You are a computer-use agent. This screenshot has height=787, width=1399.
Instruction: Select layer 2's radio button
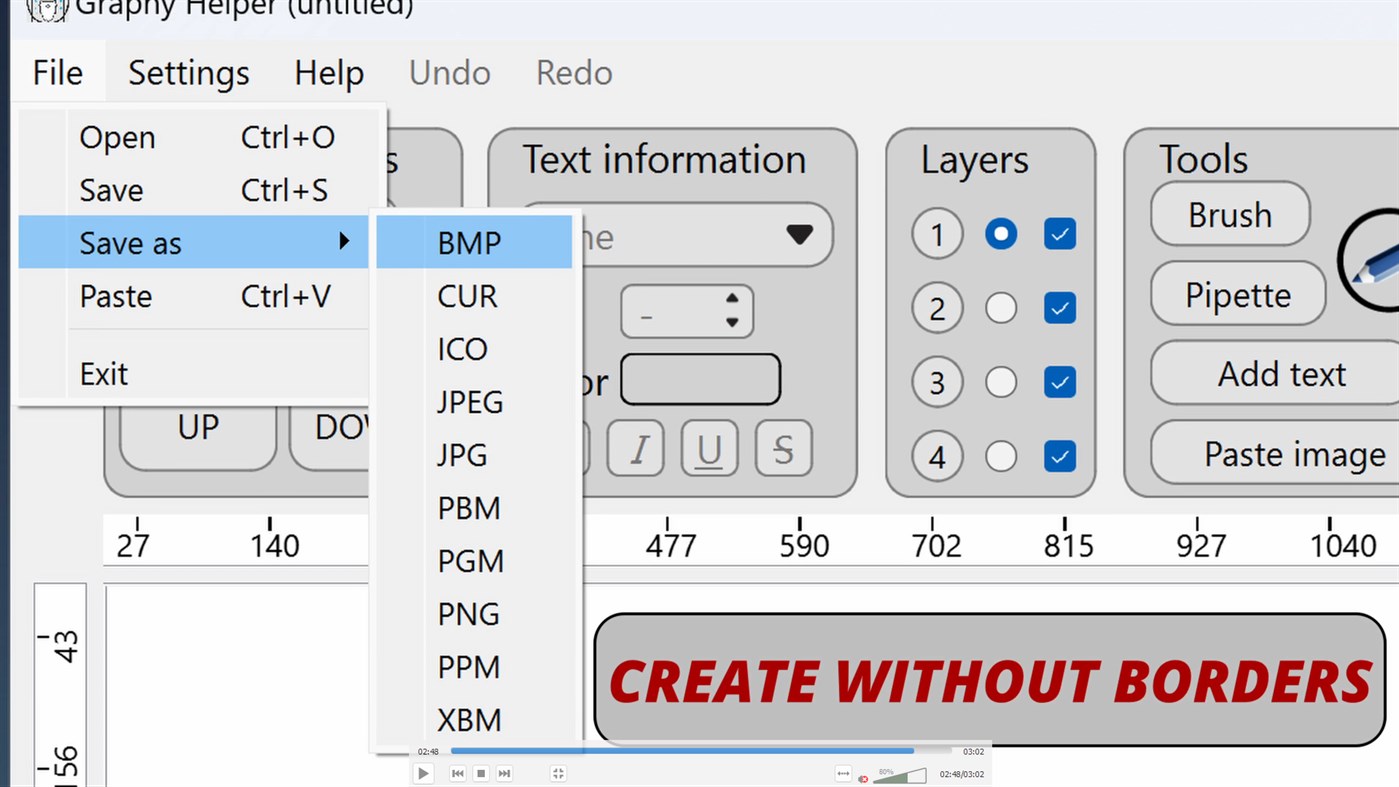pos(1001,308)
